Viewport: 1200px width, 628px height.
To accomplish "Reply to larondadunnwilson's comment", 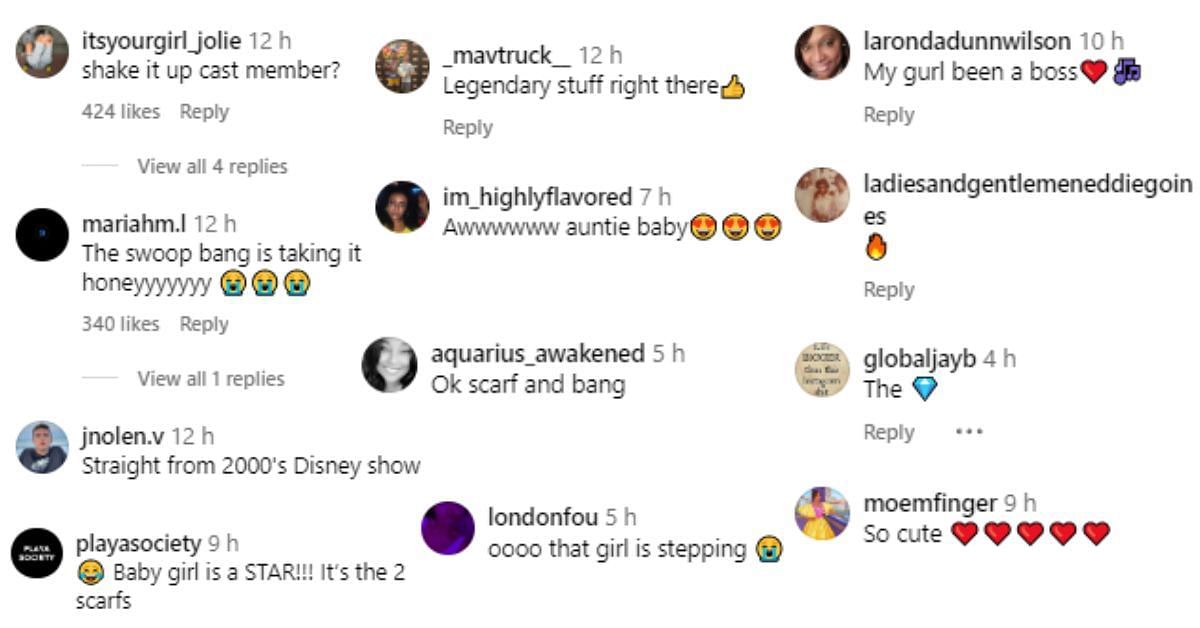I will point(889,115).
